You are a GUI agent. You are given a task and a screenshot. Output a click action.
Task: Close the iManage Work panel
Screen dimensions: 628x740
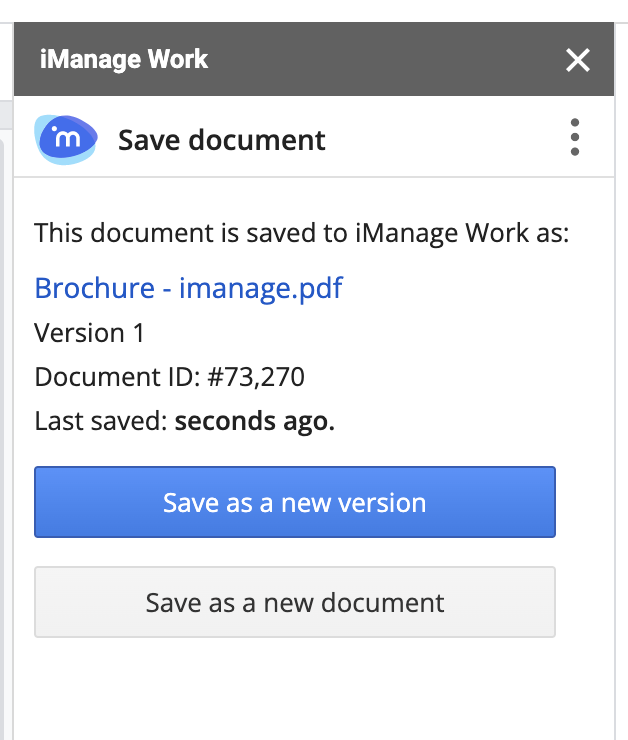tap(578, 60)
